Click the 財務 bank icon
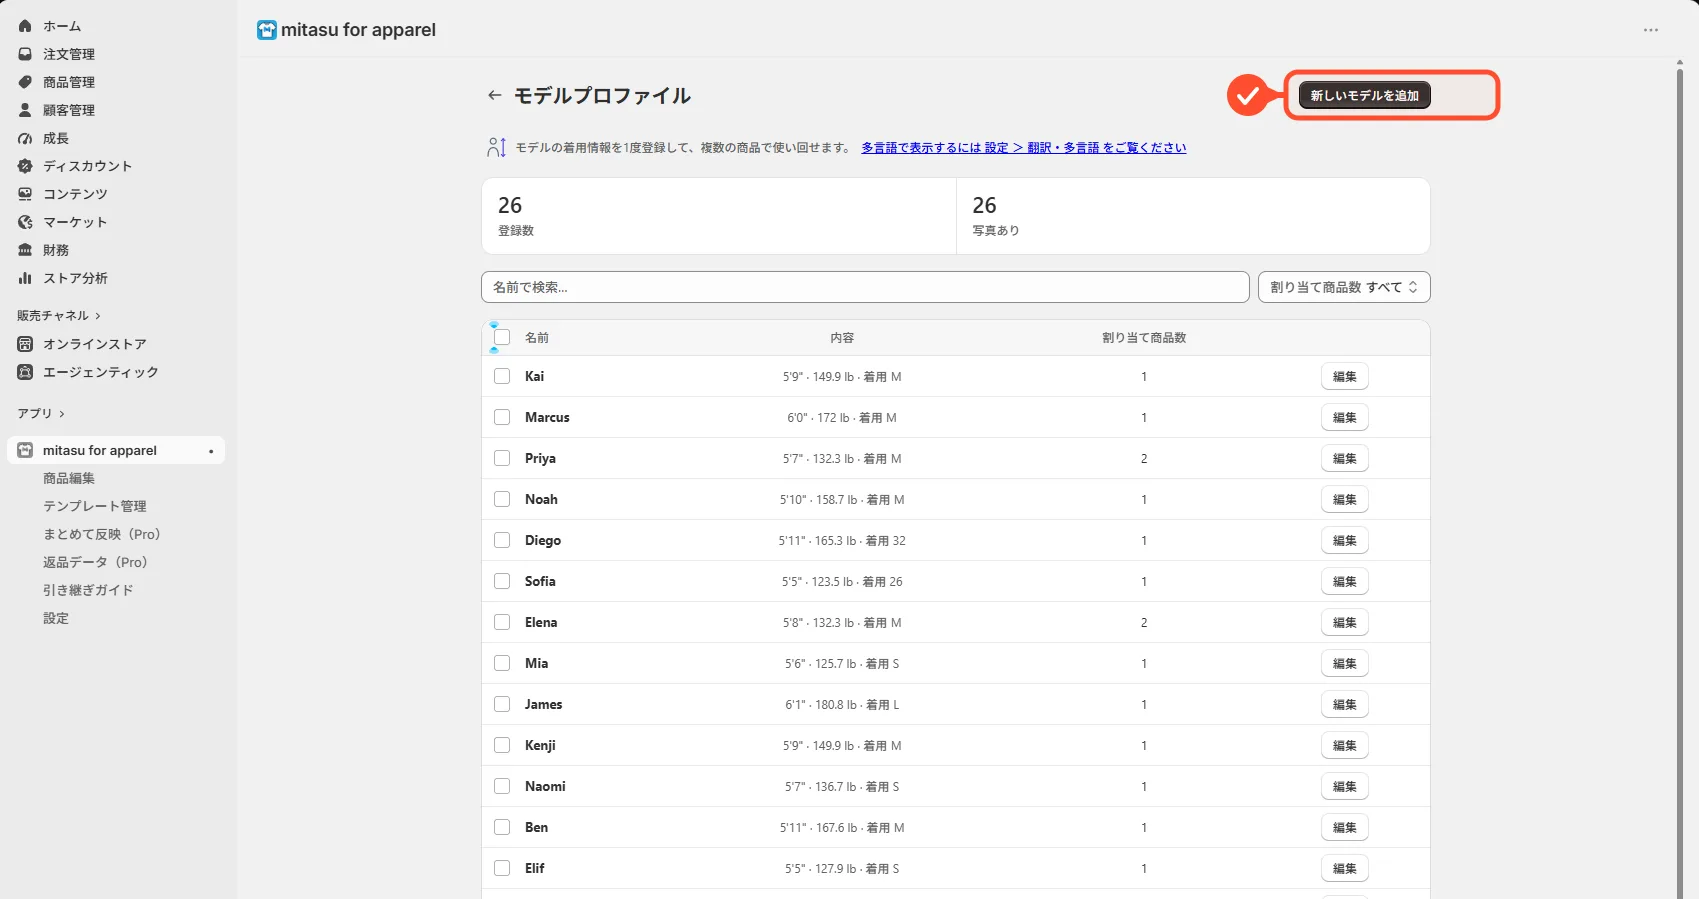The image size is (1699, 899). pyautogui.click(x=25, y=250)
